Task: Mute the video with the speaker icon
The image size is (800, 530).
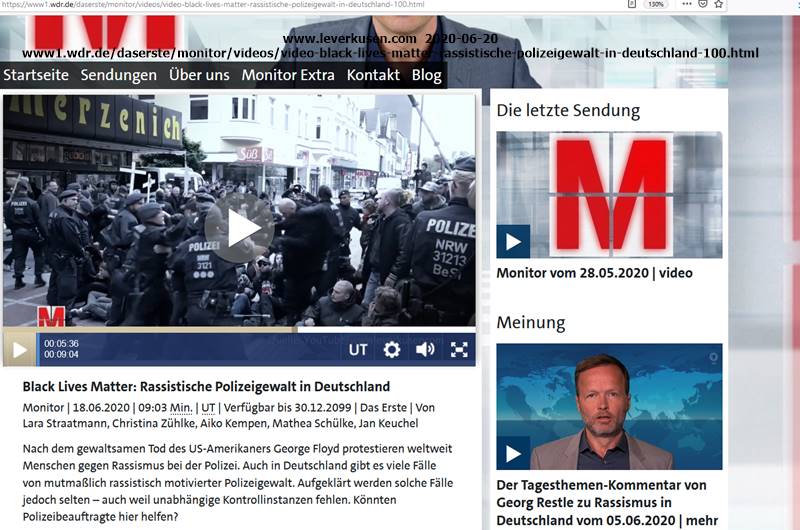Action: pos(425,349)
